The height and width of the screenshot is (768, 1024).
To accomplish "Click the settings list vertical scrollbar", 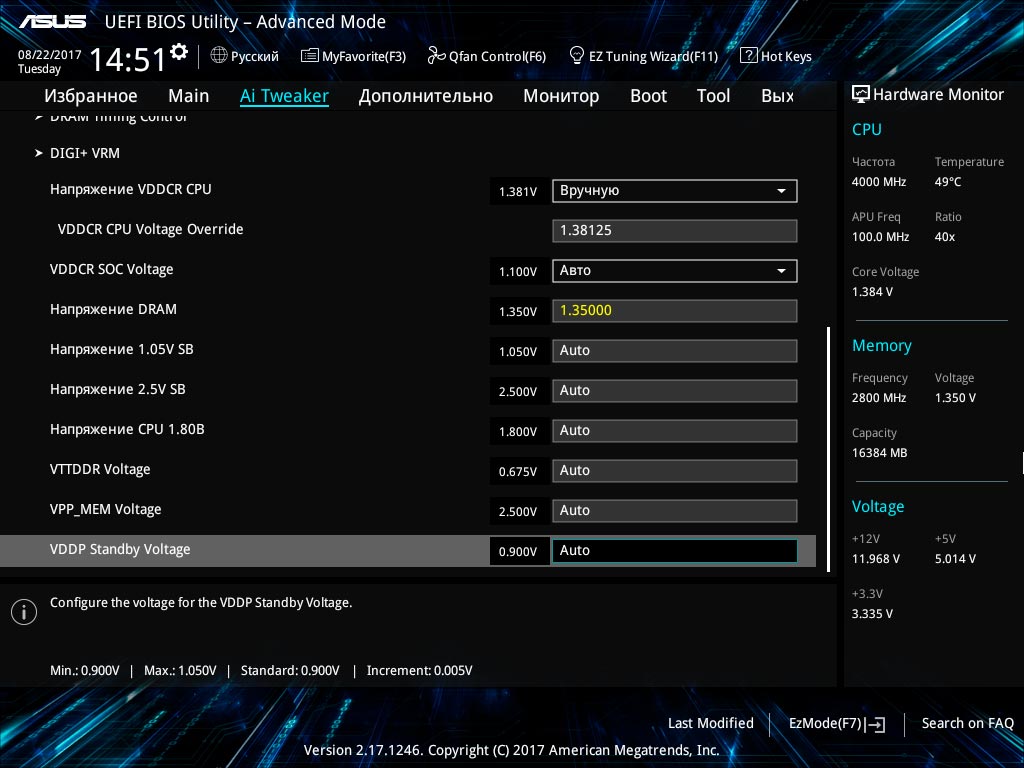I will tap(828, 449).
